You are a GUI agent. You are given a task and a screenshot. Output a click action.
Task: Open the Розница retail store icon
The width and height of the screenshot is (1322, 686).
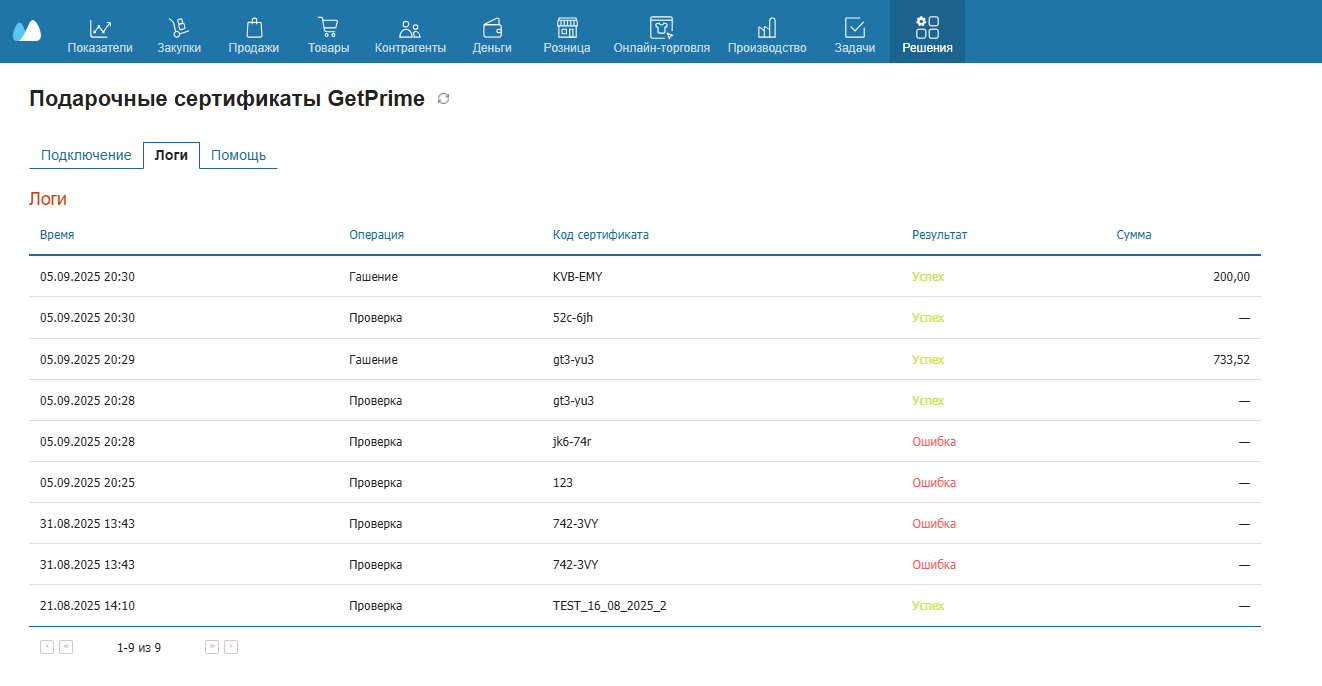pyautogui.click(x=567, y=28)
